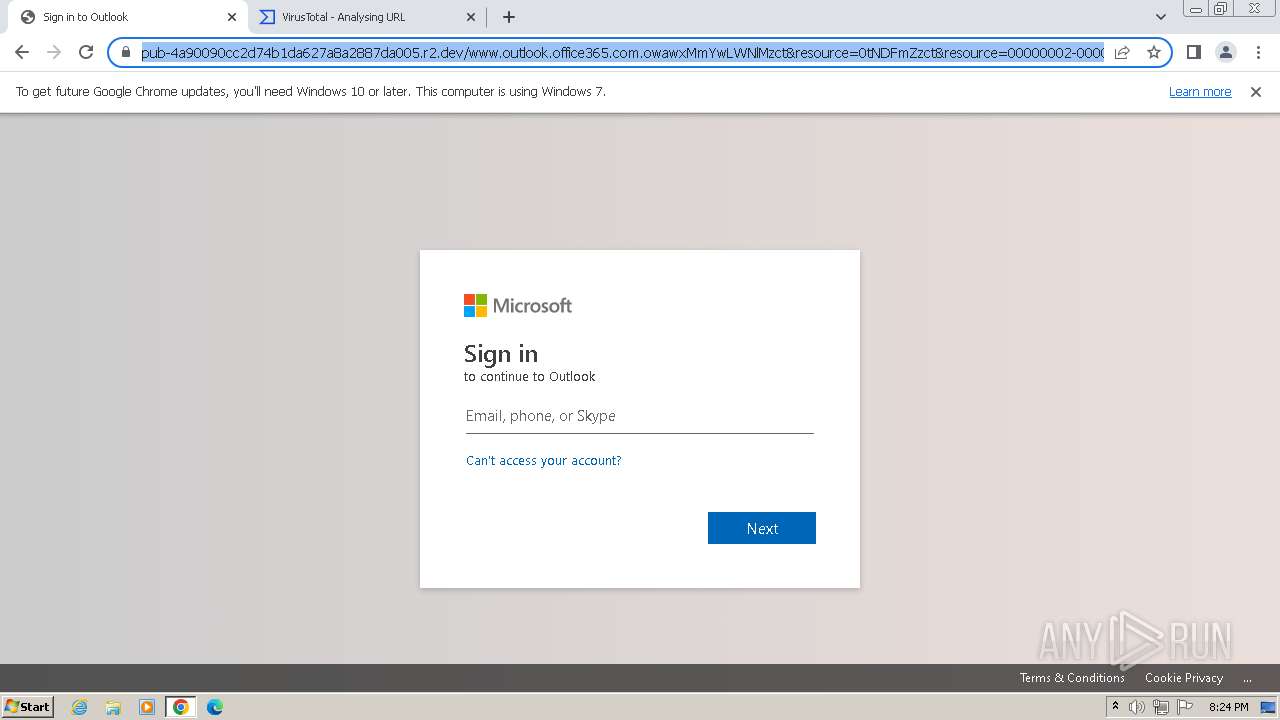The width and height of the screenshot is (1280, 720).
Task: Open File Explorer from taskbar
Action: click(113, 707)
